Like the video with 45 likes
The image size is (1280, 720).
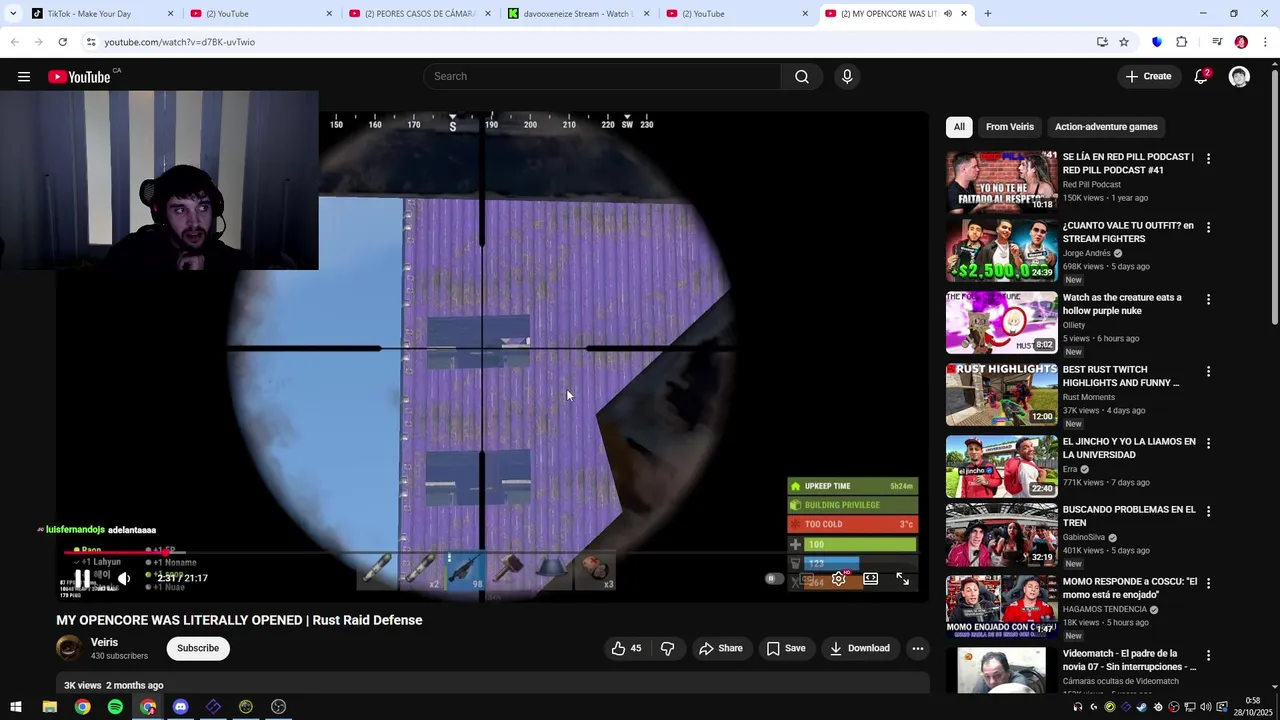click(627, 648)
